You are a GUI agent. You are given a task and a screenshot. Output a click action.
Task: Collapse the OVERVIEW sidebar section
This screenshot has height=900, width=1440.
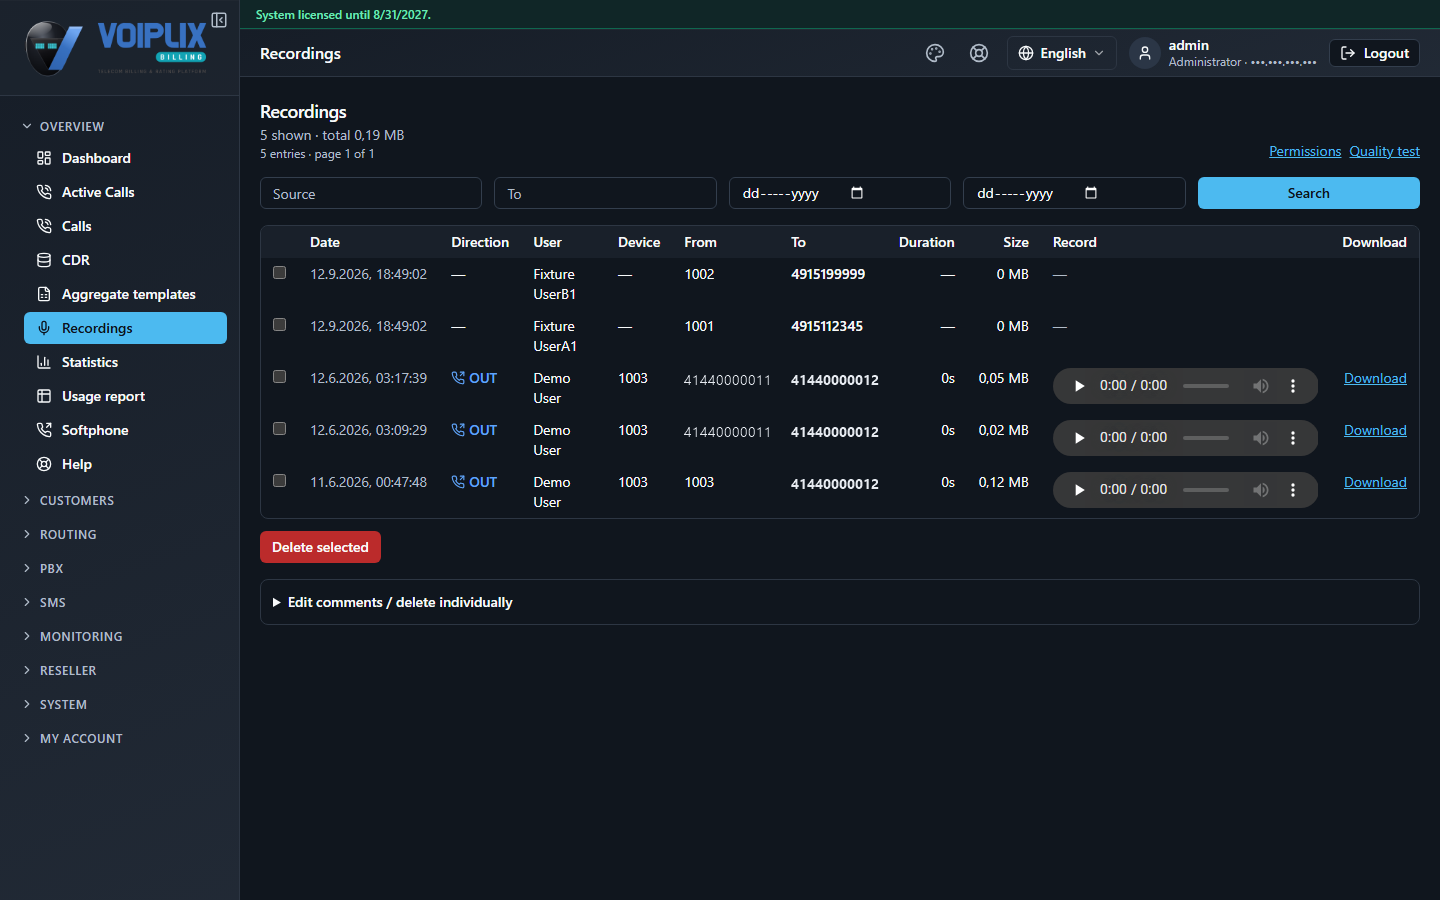coord(63,126)
